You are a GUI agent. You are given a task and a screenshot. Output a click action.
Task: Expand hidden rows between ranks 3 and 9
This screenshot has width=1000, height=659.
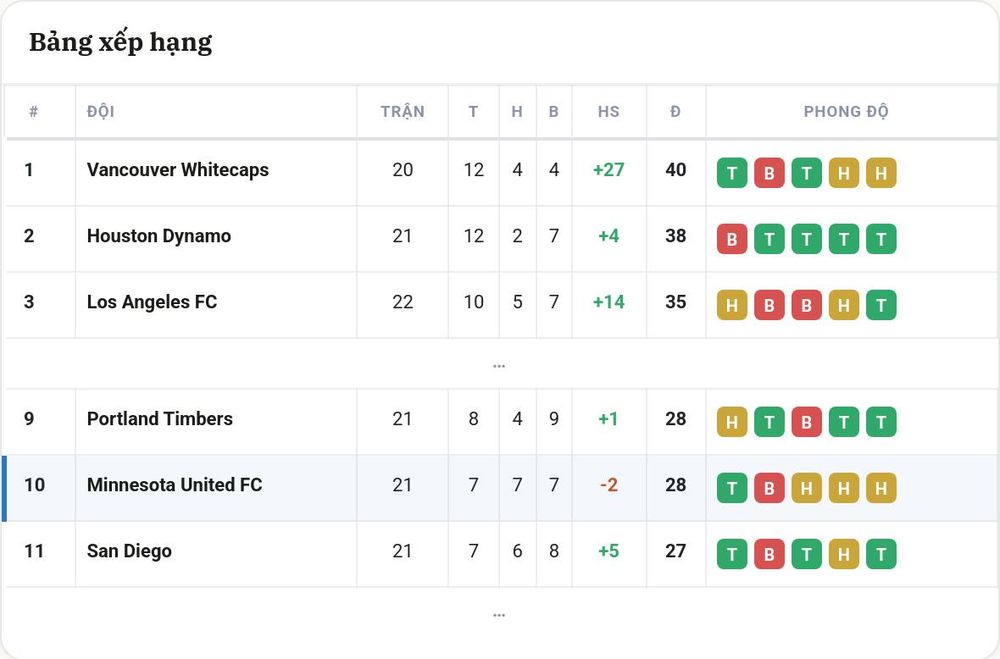499,366
